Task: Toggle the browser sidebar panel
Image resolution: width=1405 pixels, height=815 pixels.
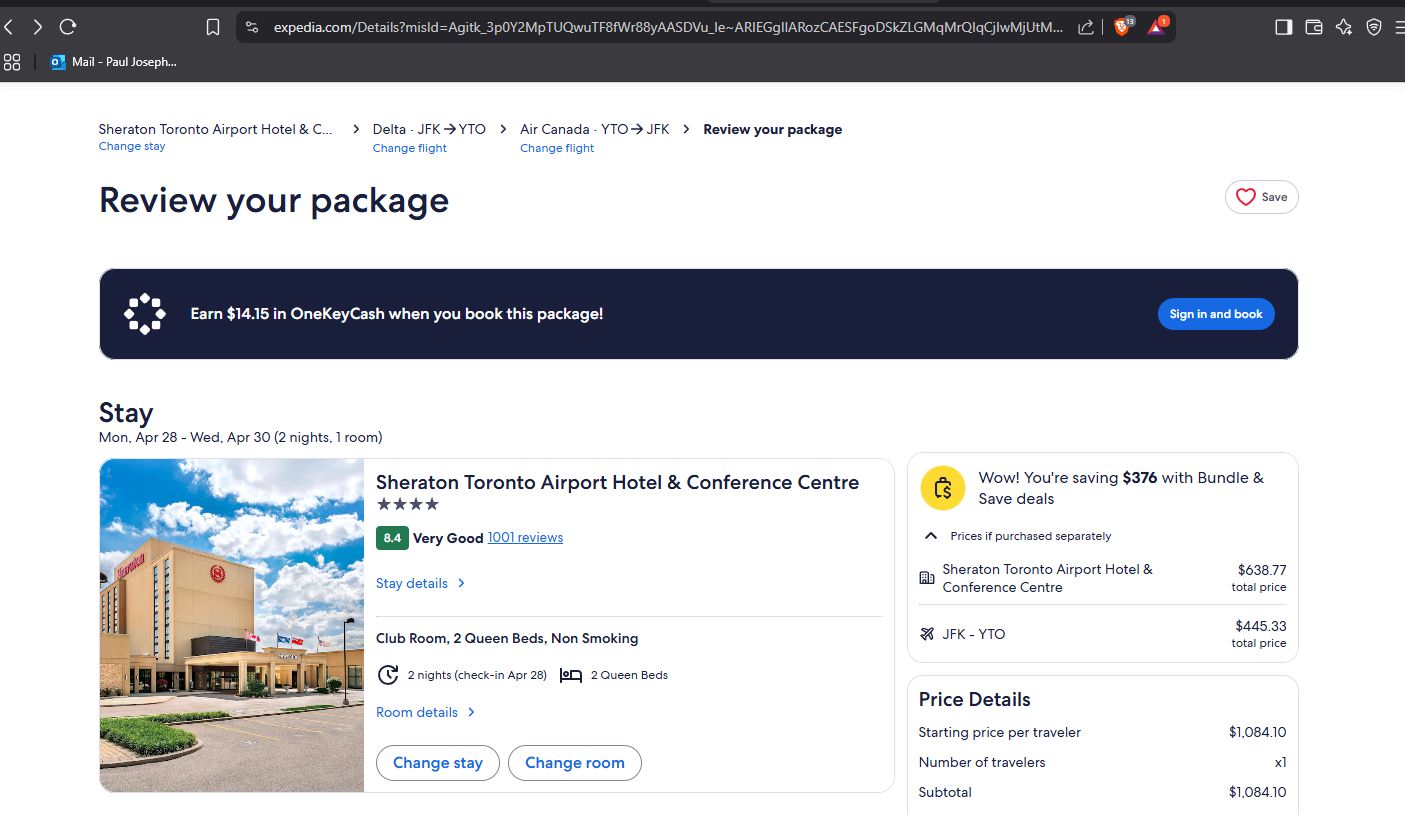Action: (1283, 27)
